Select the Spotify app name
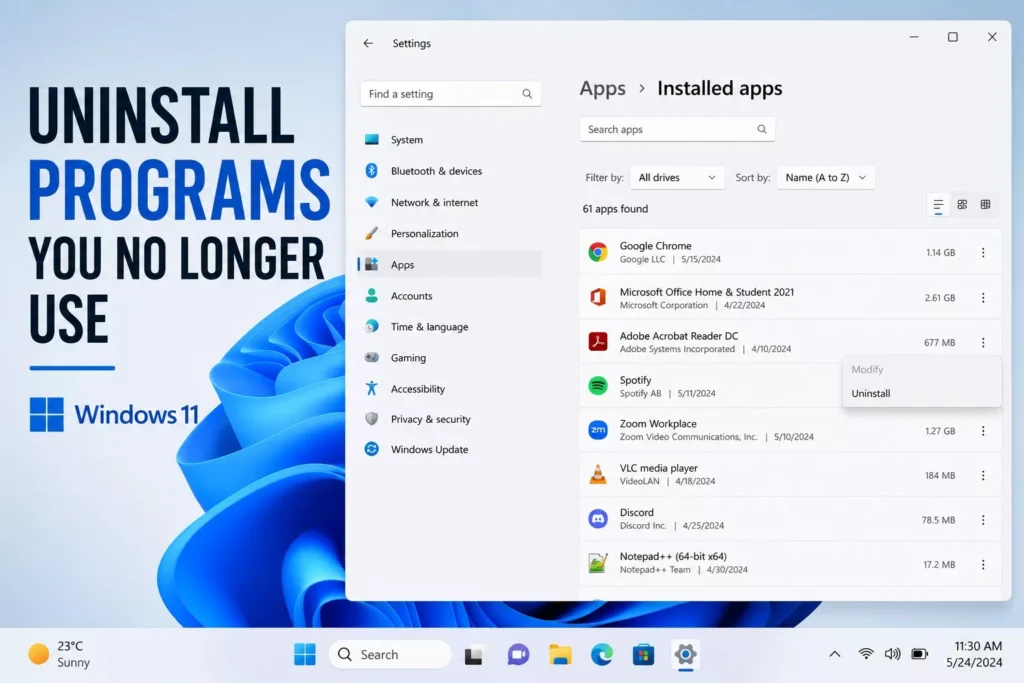The width and height of the screenshot is (1024, 683). pos(635,380)
